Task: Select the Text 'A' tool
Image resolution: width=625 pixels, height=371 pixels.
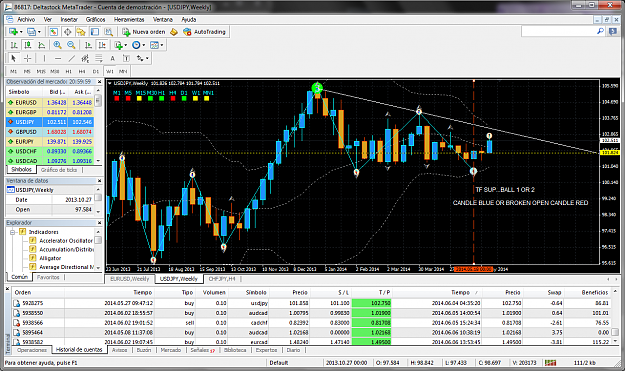Action: pyautogui.click(x=112, y=58)
